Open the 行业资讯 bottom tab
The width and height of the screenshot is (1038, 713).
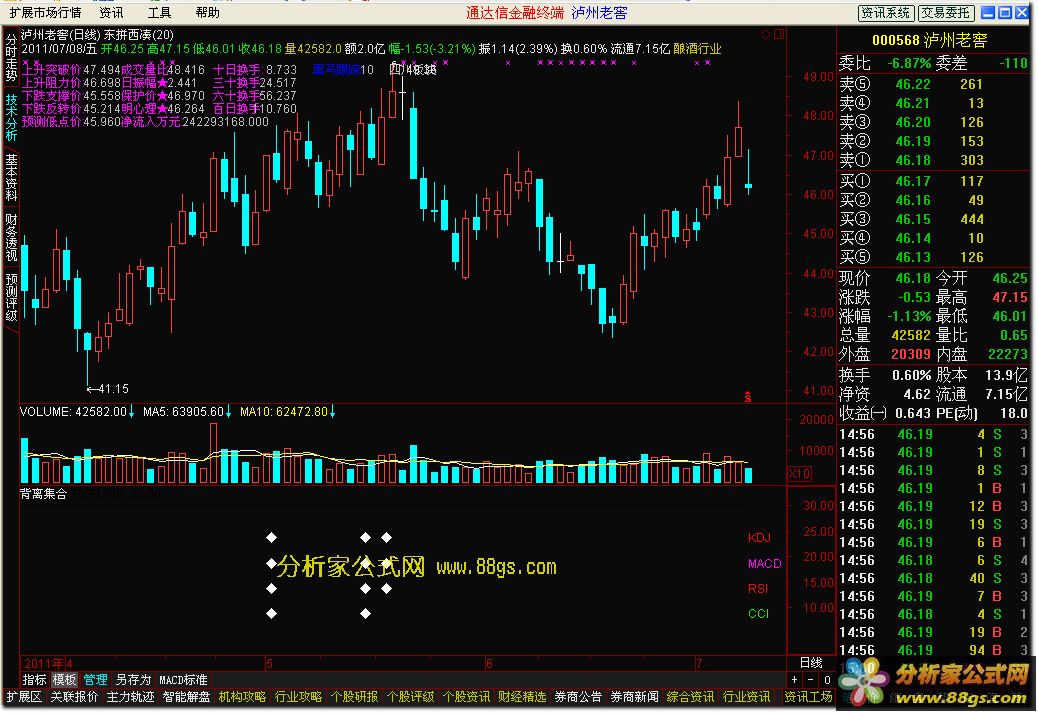pos(747,696)
